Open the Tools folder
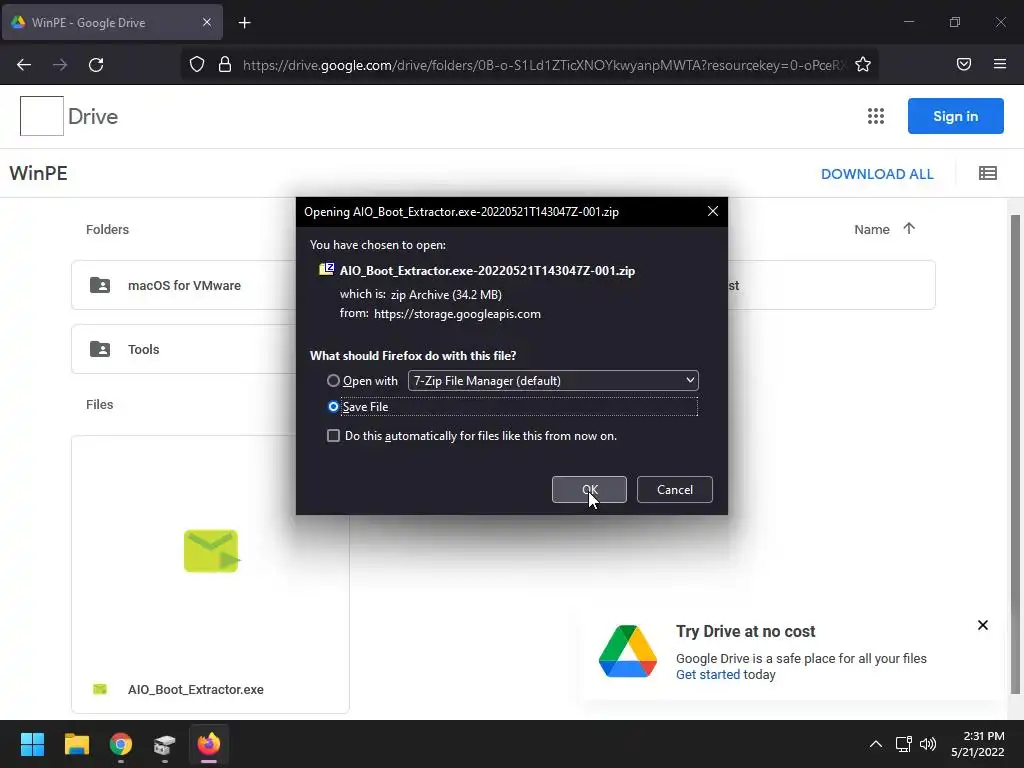Viewport: 1024px width, 768px height. 184,349
